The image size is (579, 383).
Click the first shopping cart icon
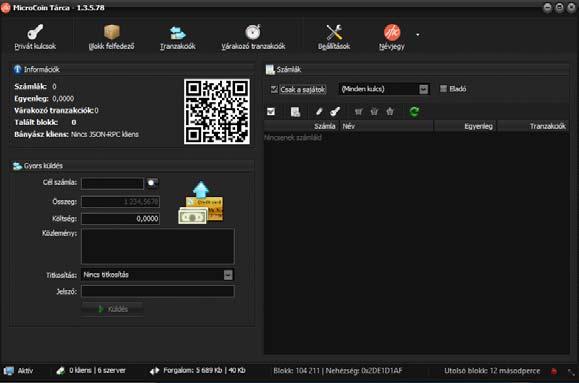pos(358,111)
